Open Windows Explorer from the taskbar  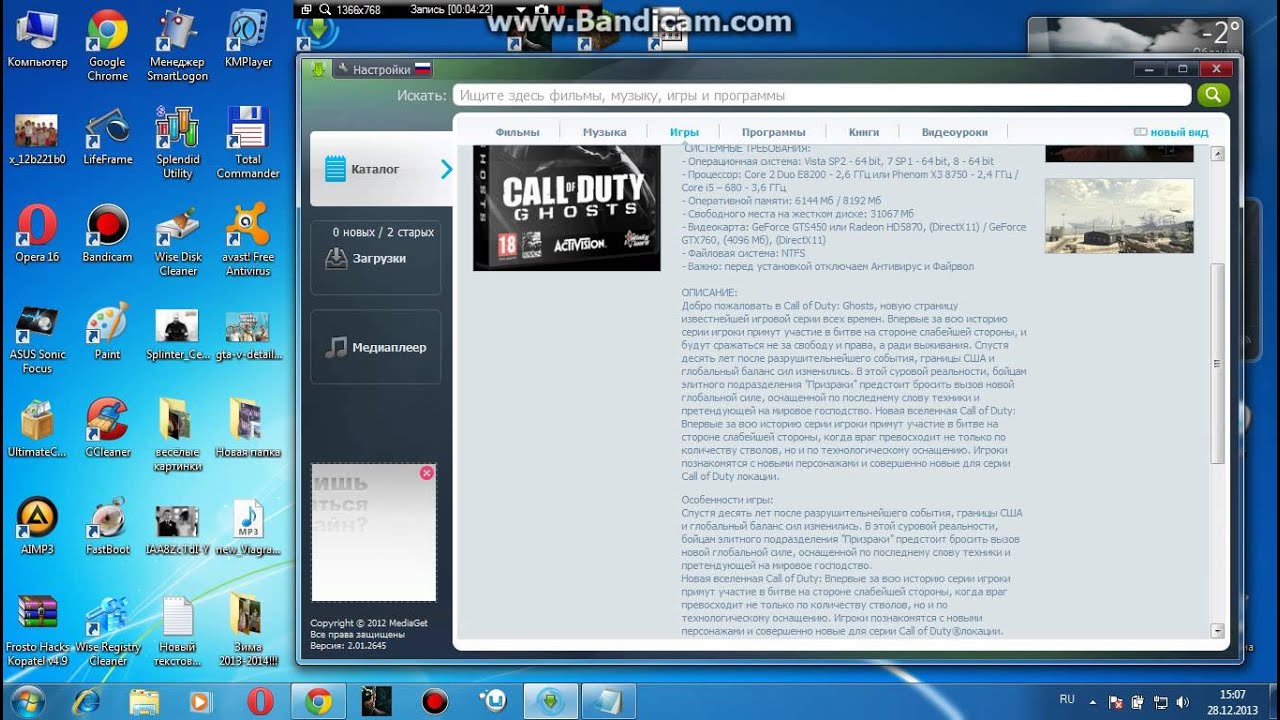144,701
